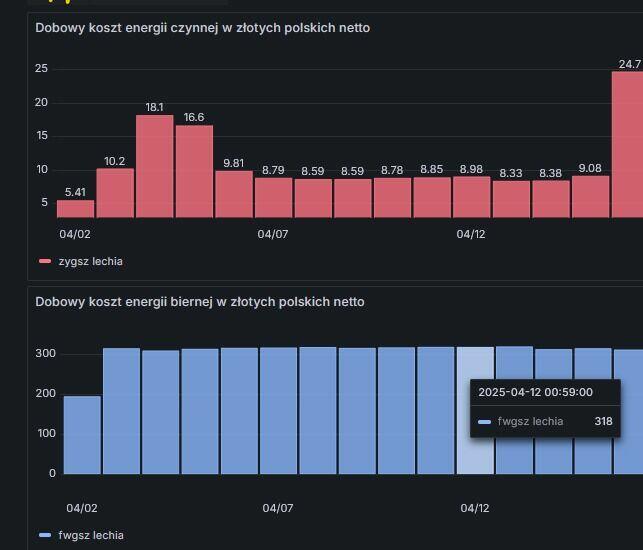Click the 'fwgsz lechia' entry in tooltip

(x=530, y=421)
